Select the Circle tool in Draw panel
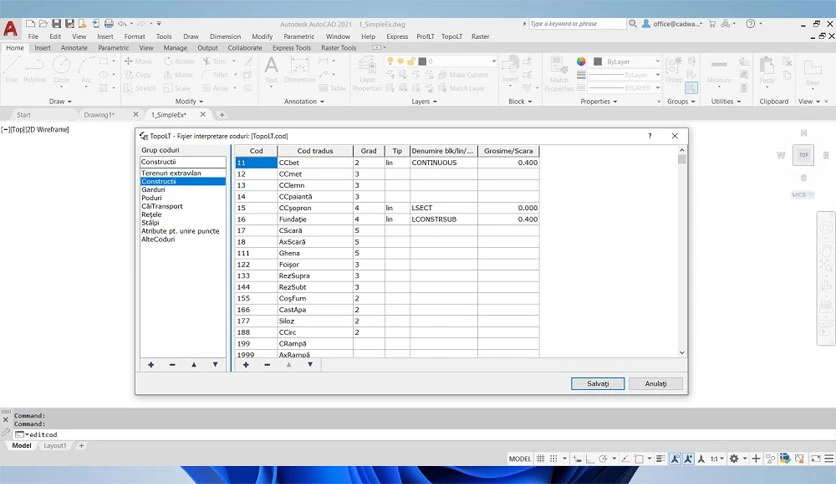The width and height of the screenshot is (836, 484). click(x=61, y=70)
